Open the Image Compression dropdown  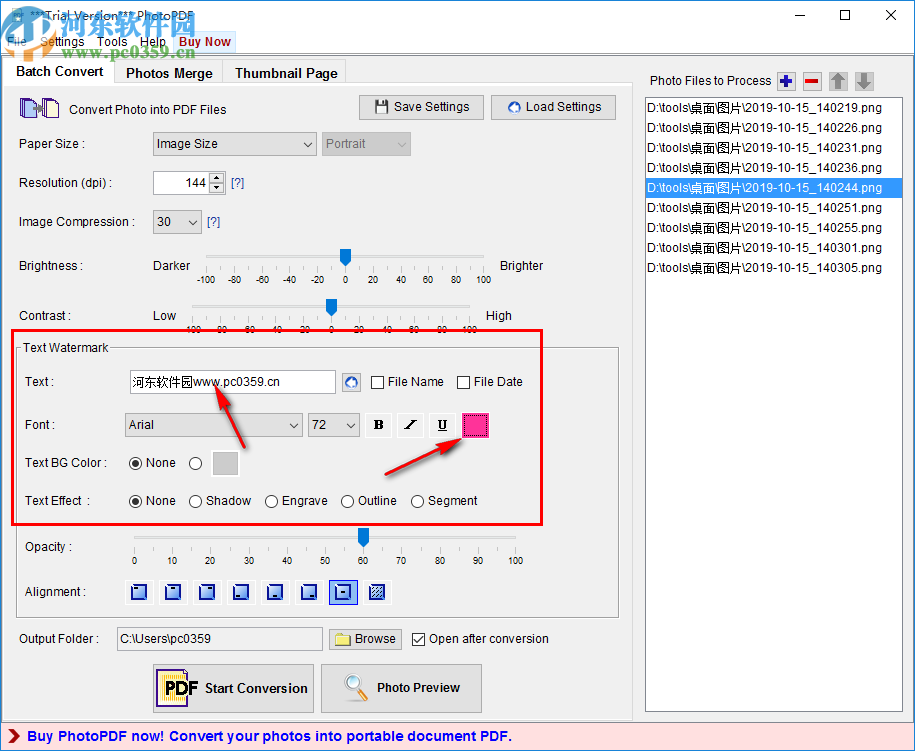point(177,222)
